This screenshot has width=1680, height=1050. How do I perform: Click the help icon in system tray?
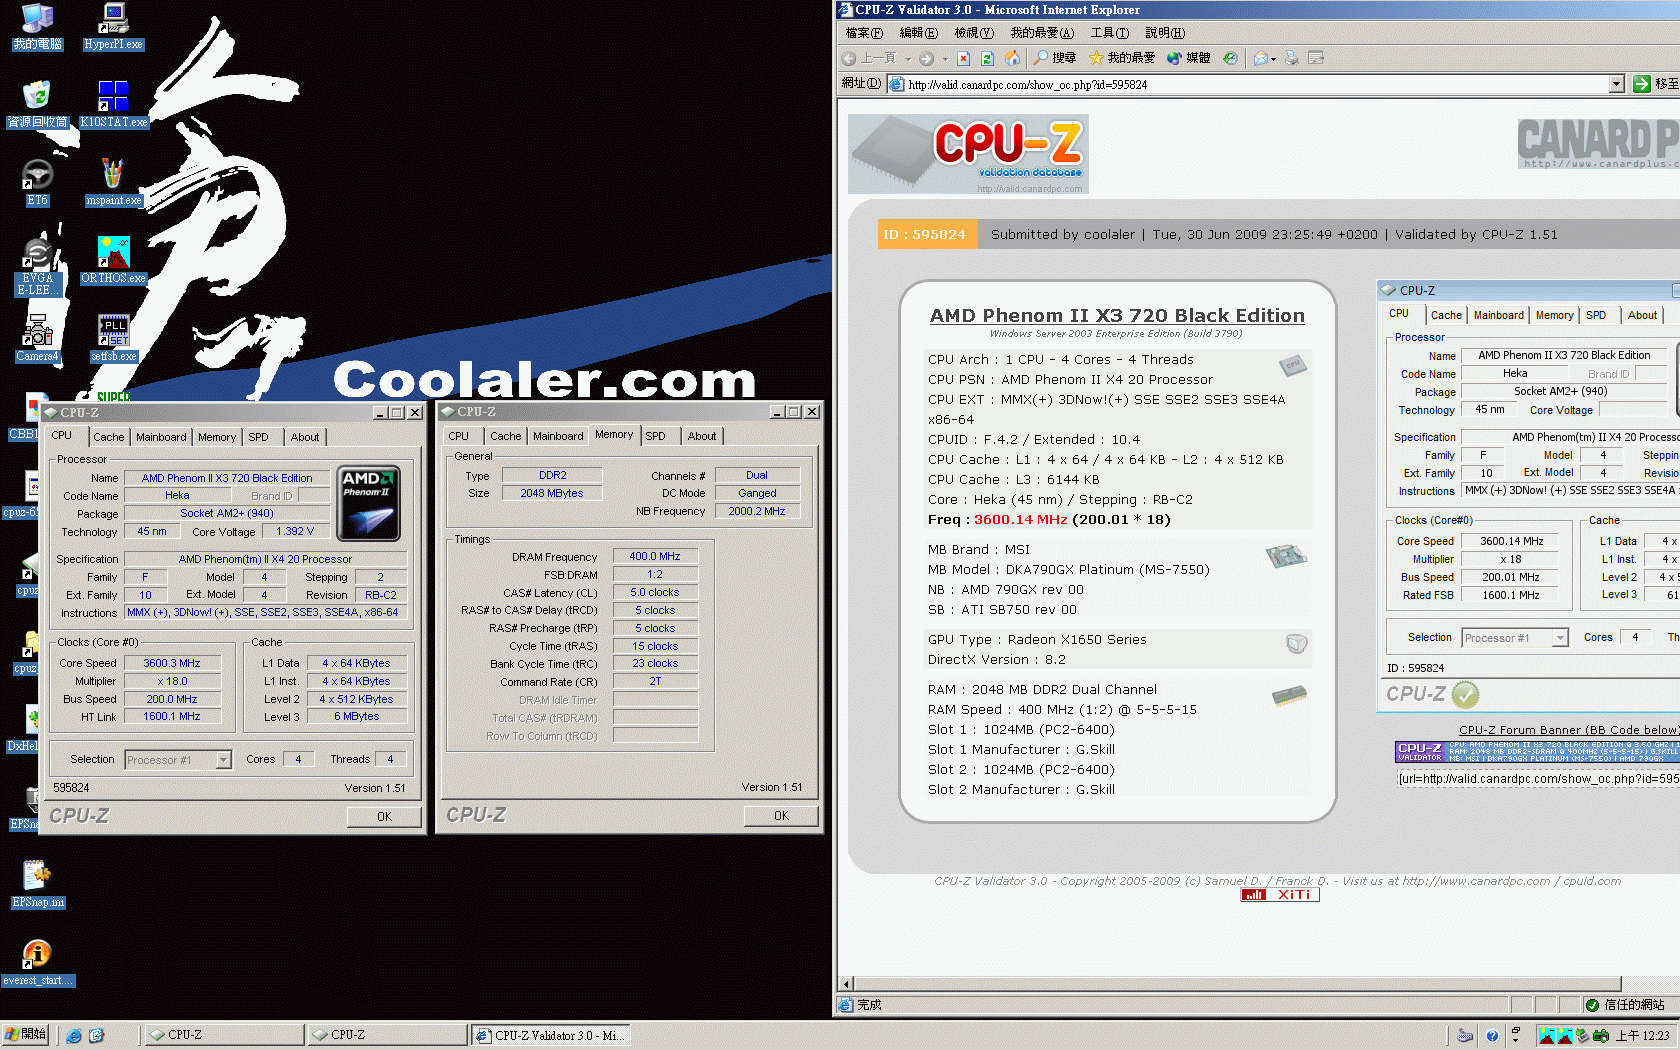point(1492,1035)
